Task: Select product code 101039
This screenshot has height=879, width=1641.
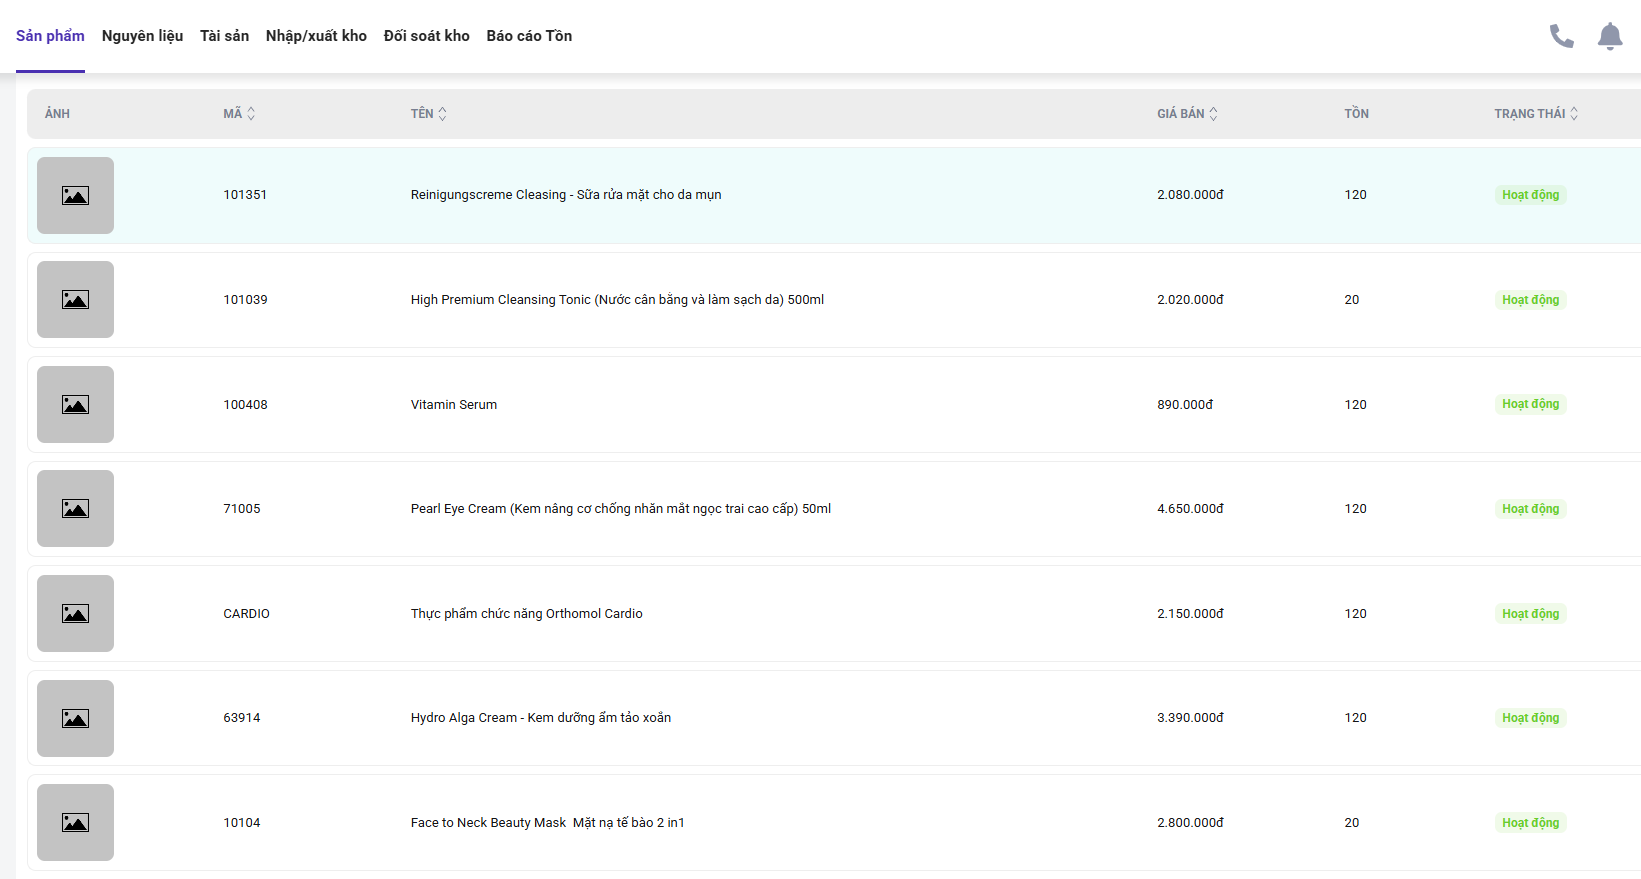Action: tap(245, 300)
